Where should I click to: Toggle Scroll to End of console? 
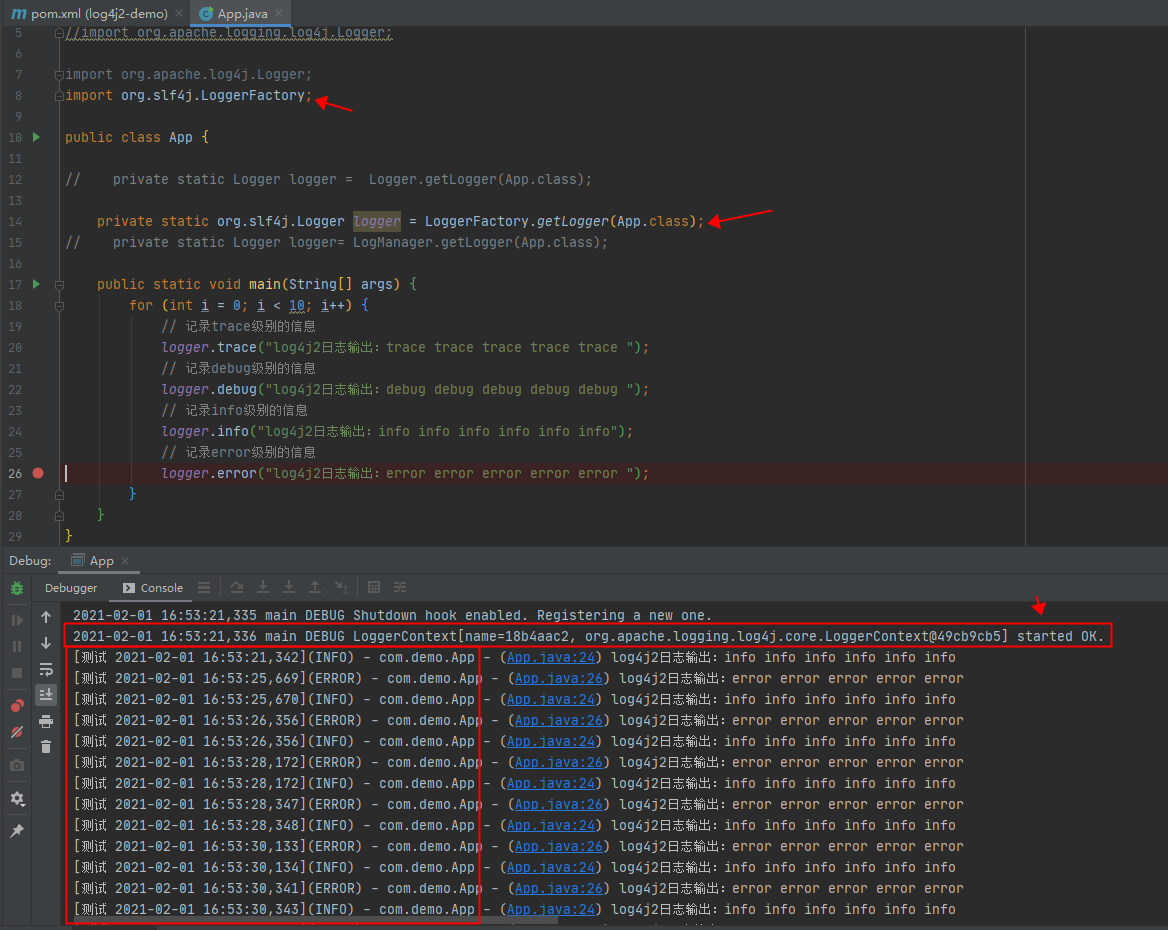click(46, 694)
